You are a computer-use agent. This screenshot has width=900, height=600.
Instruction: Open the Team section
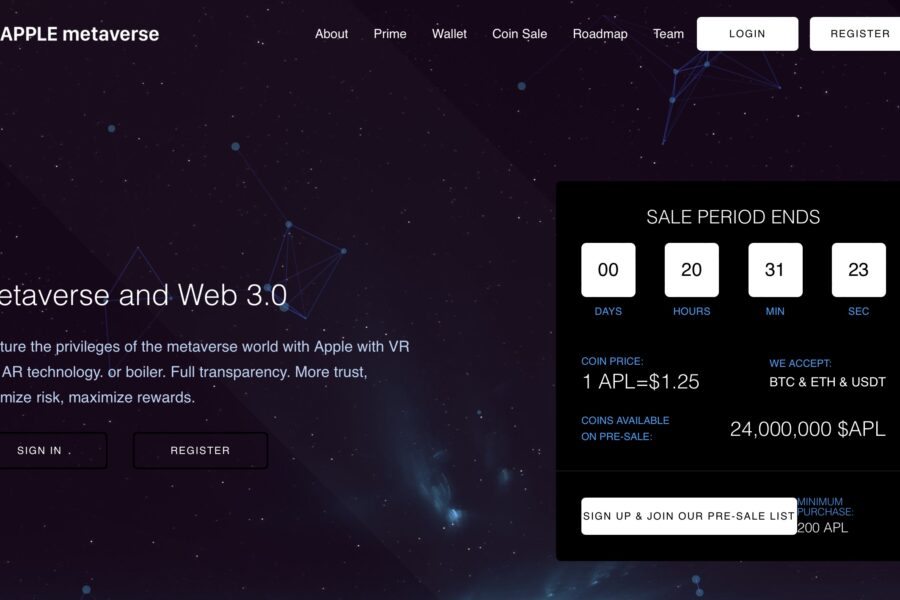[668, 34]
